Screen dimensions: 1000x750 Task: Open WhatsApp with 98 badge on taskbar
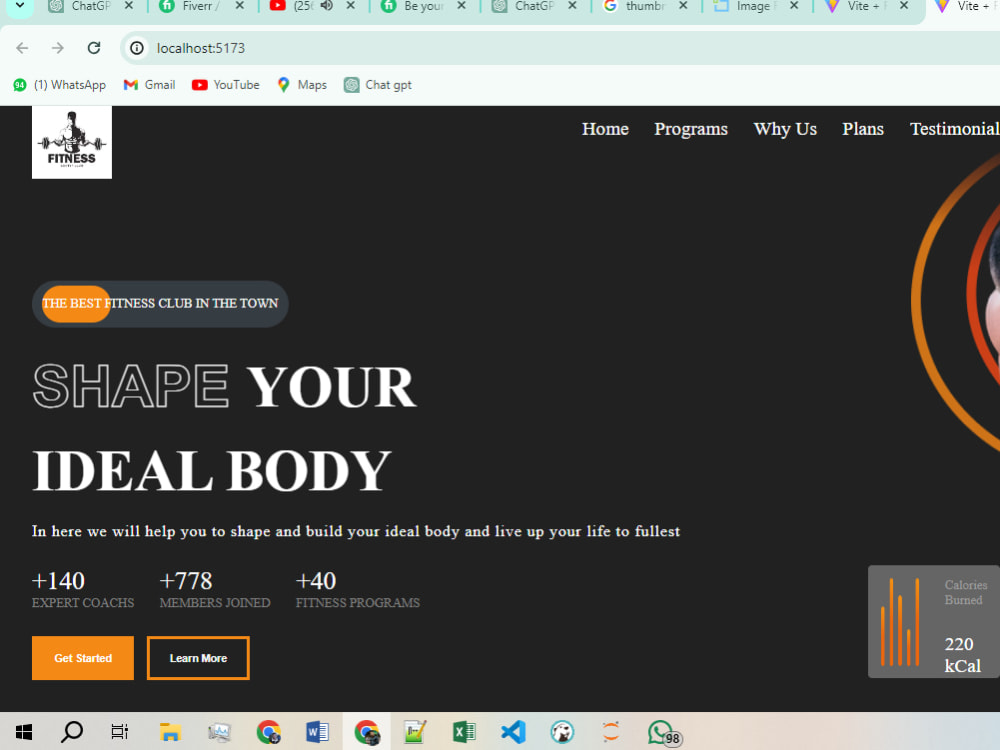pos(664,733)
